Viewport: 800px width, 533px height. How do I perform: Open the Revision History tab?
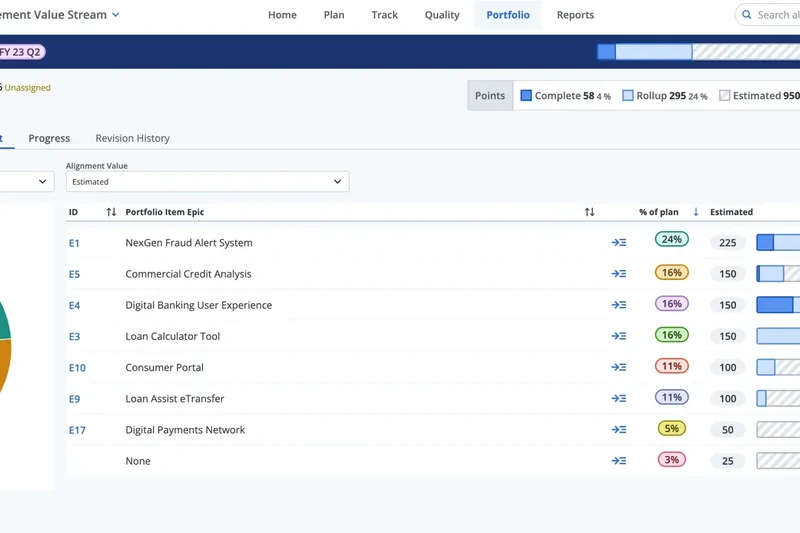tap(132, 138)
